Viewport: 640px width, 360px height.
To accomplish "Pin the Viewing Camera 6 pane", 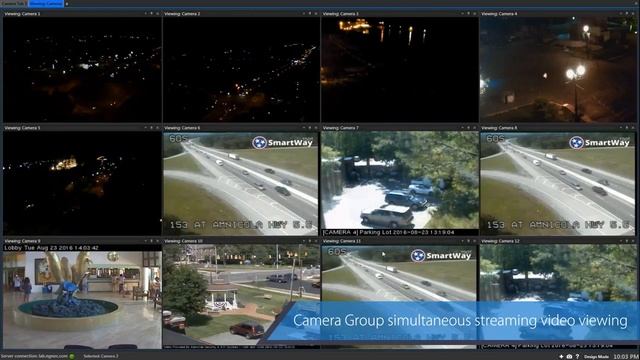I will 310,128.
